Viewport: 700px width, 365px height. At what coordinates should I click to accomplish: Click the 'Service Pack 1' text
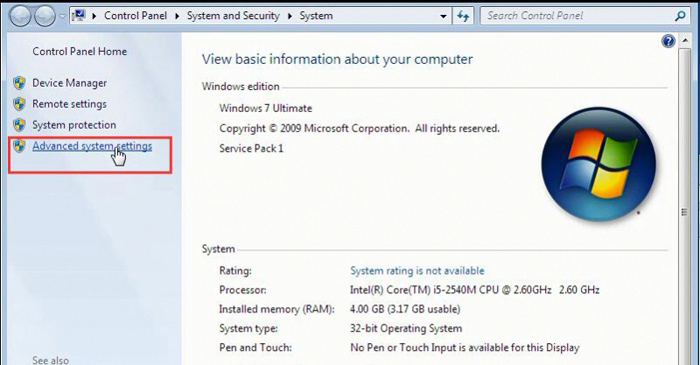(x=251, y=149)
